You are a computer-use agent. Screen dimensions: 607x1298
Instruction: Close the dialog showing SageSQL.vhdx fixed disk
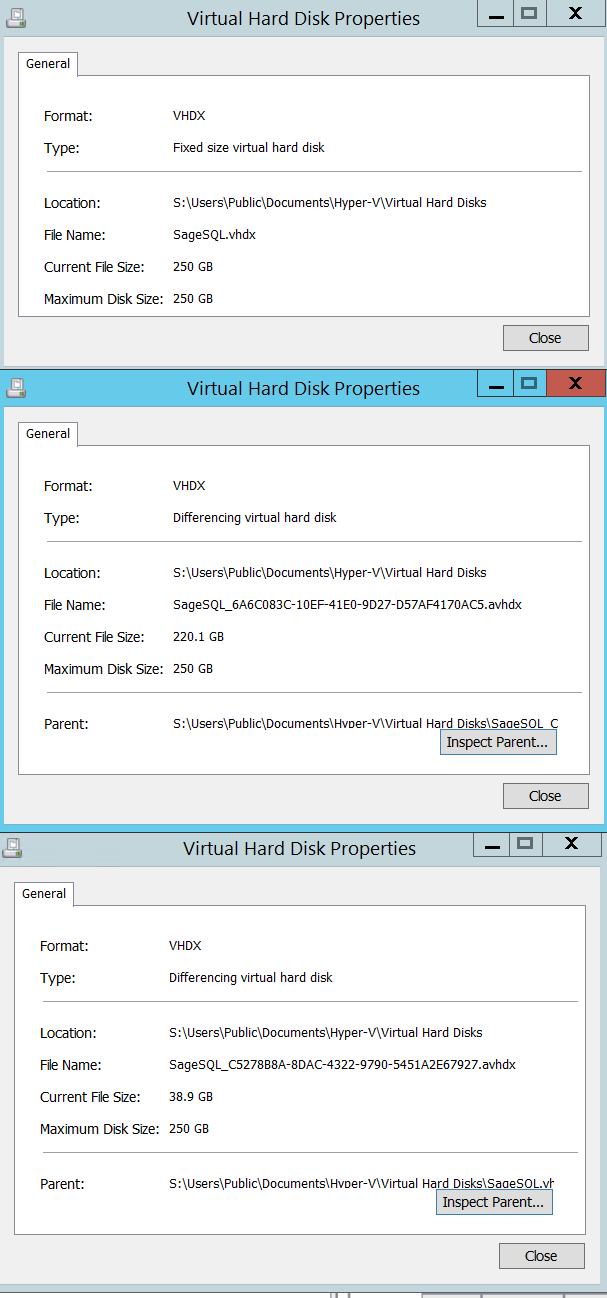[545, 337]
